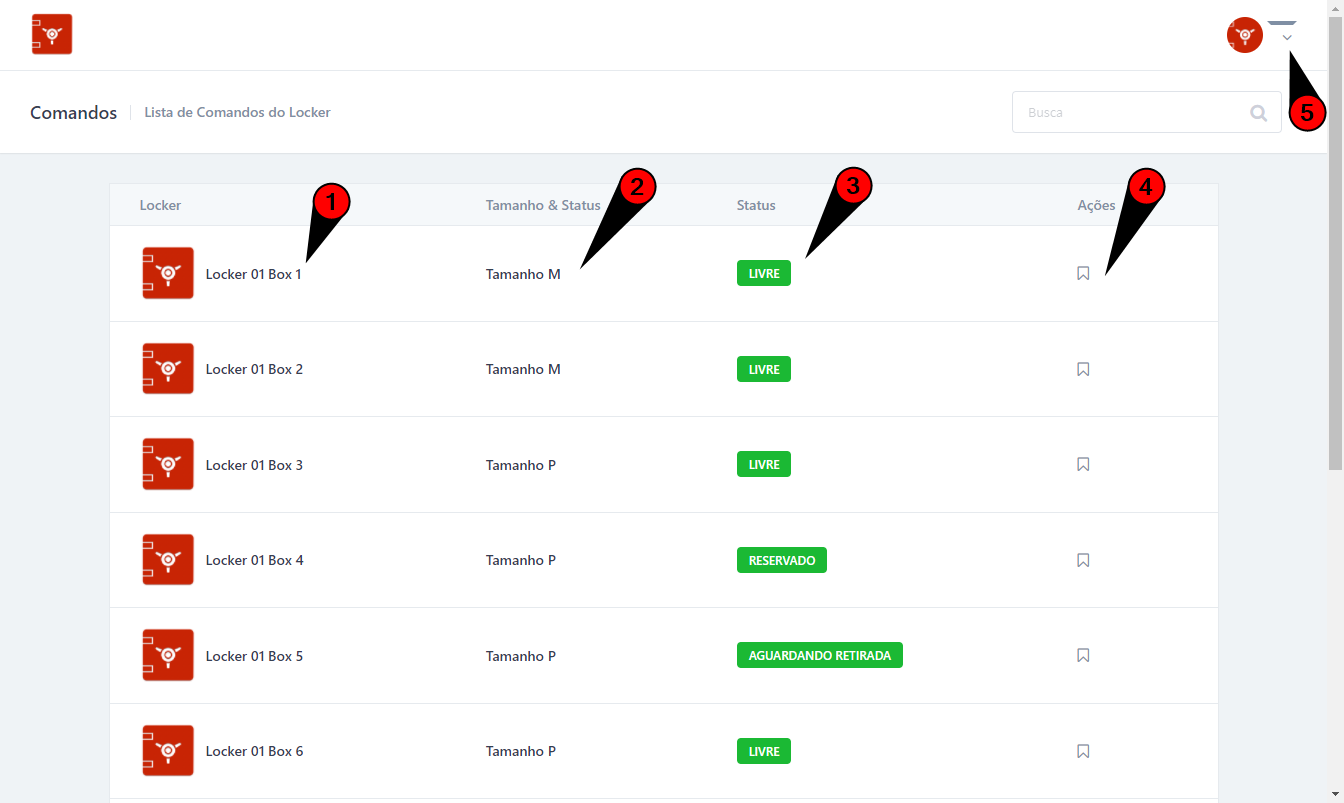Click the Locker 01 Box 3 thumbnail image
Screen dimensions: 1344x803
click(168, 464)
